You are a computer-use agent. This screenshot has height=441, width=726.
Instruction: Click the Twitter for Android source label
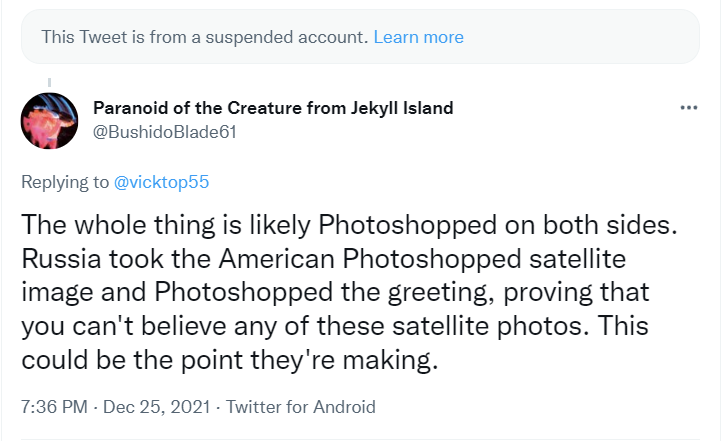pos(301,407)
